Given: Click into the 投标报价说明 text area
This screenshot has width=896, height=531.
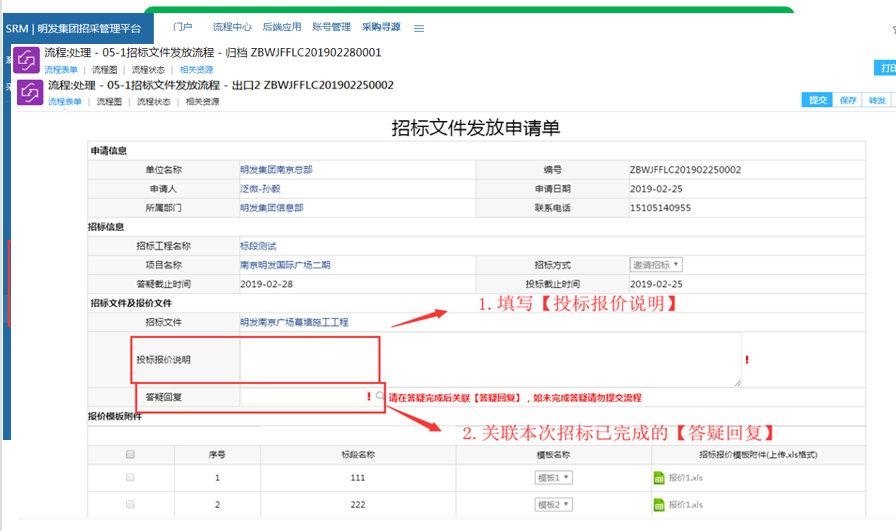Looking at the screenshot, I should [490, 360].
